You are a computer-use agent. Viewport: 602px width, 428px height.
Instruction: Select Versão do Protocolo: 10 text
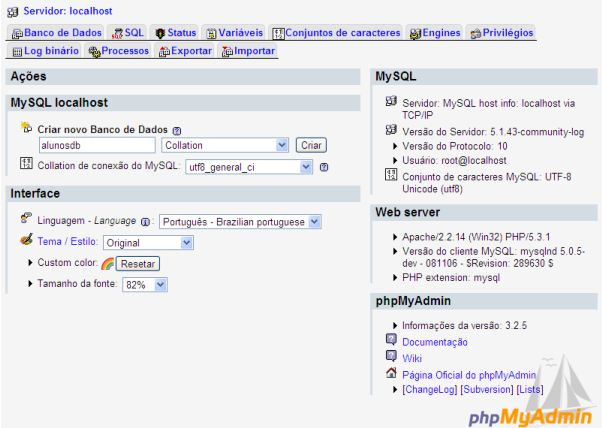point(455,146)
